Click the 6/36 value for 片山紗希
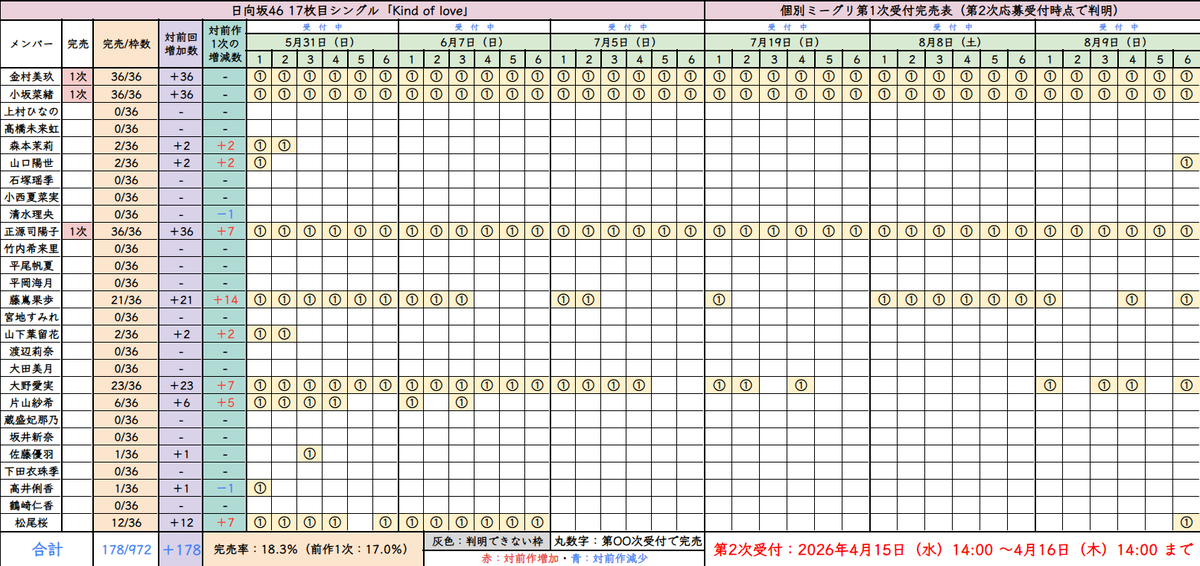 [x=125, y=401]
